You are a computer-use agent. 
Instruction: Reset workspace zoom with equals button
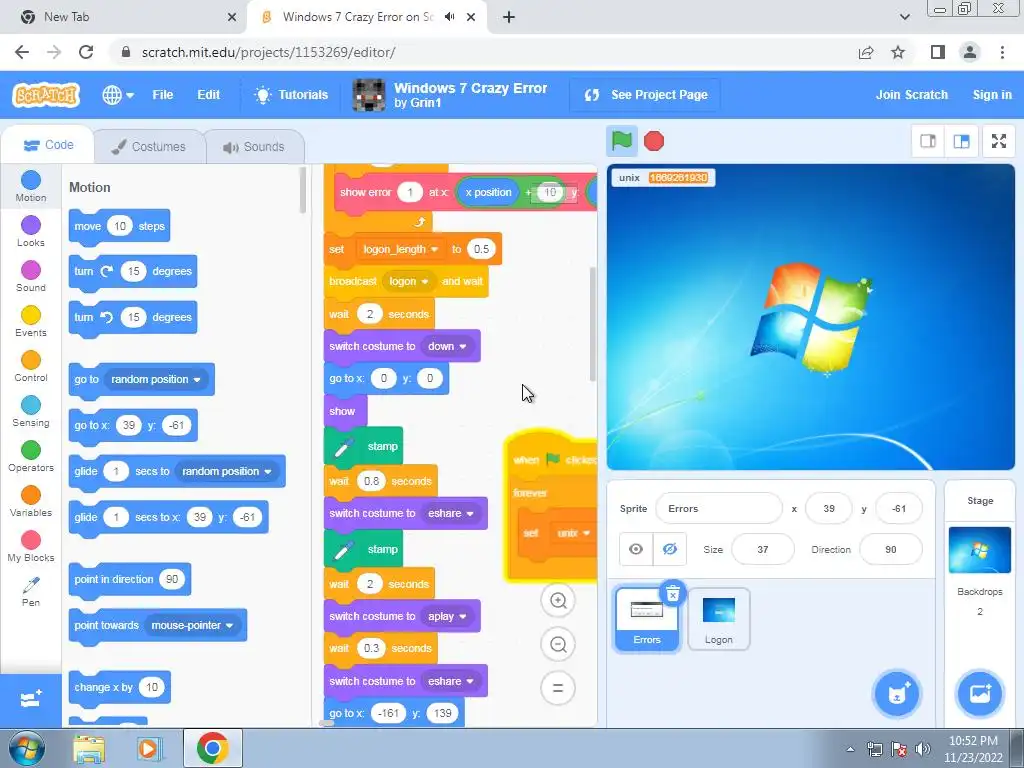coord(558,688)
